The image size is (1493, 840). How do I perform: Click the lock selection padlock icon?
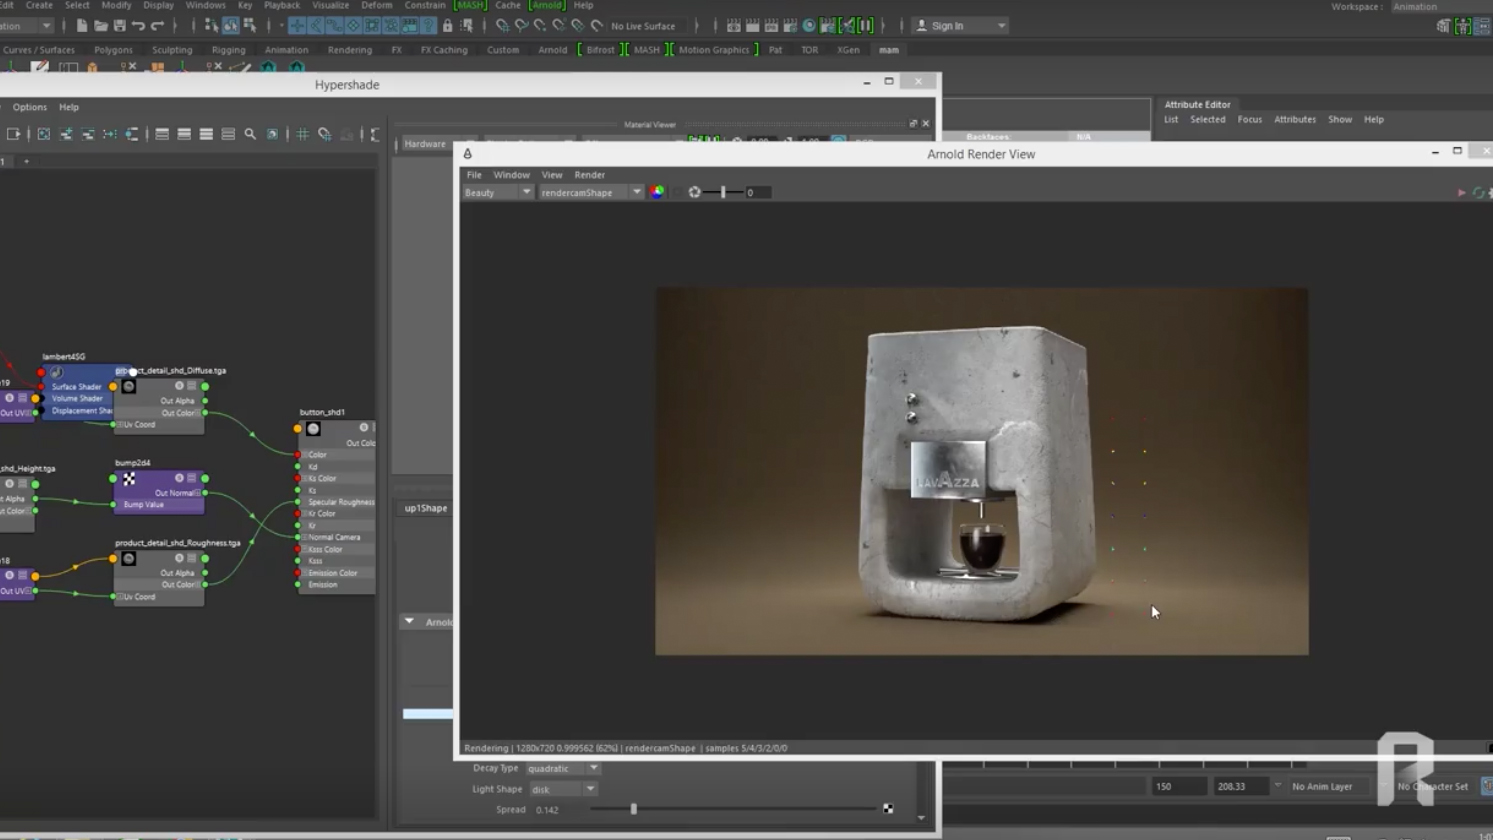[x=447, y=26]
